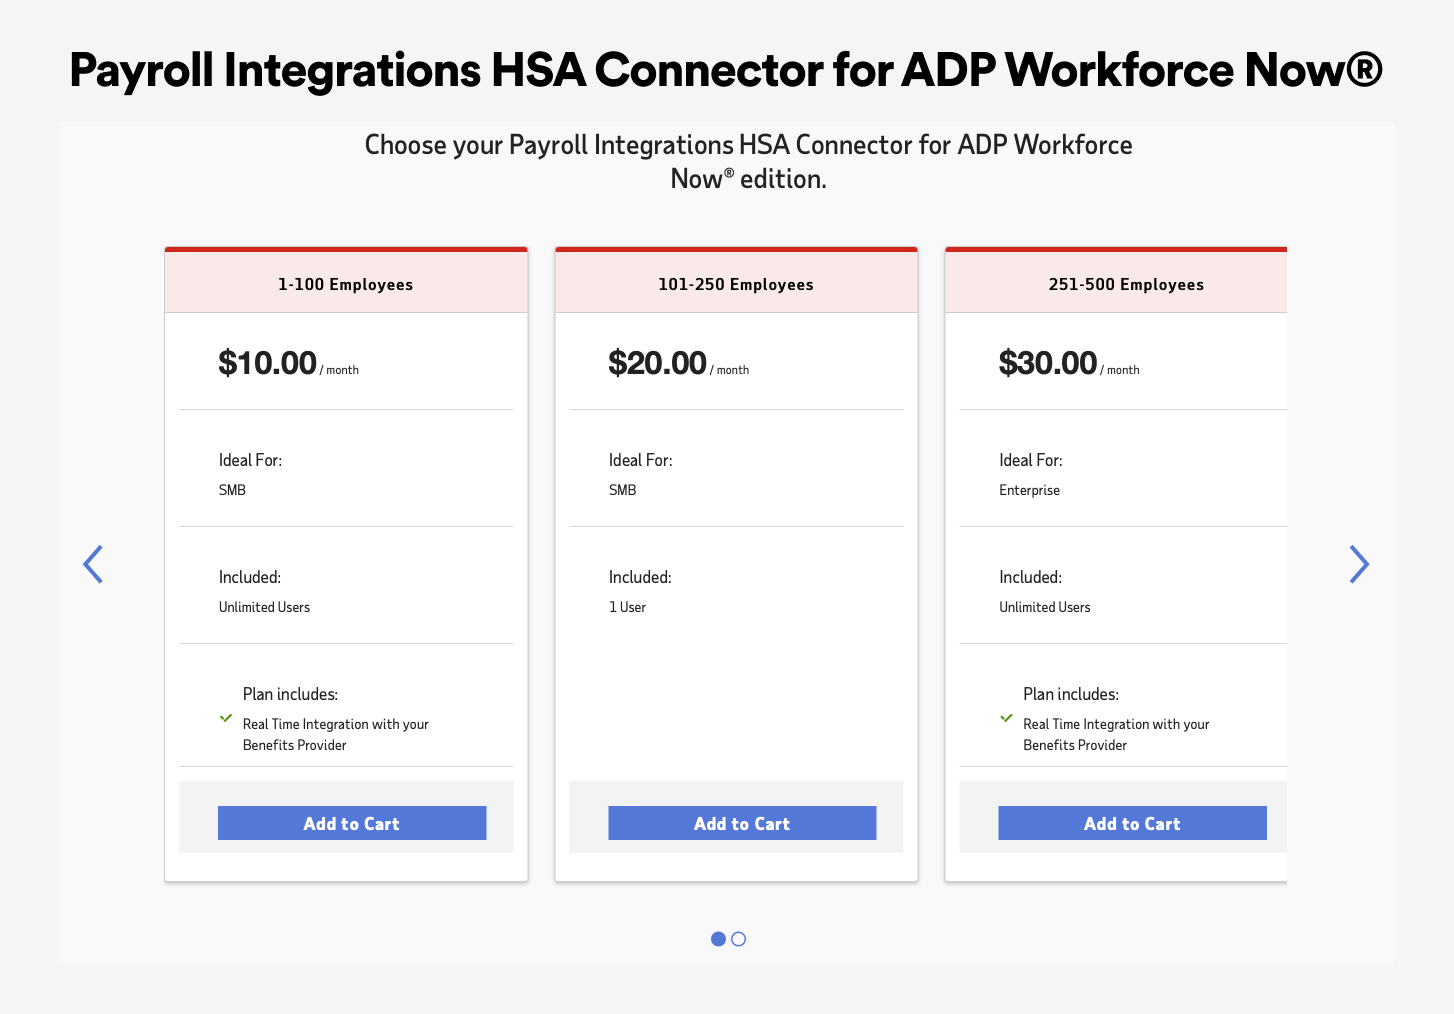
Task: Add the 251-500 Employees plan to cart
Action: coord(1131,822)
